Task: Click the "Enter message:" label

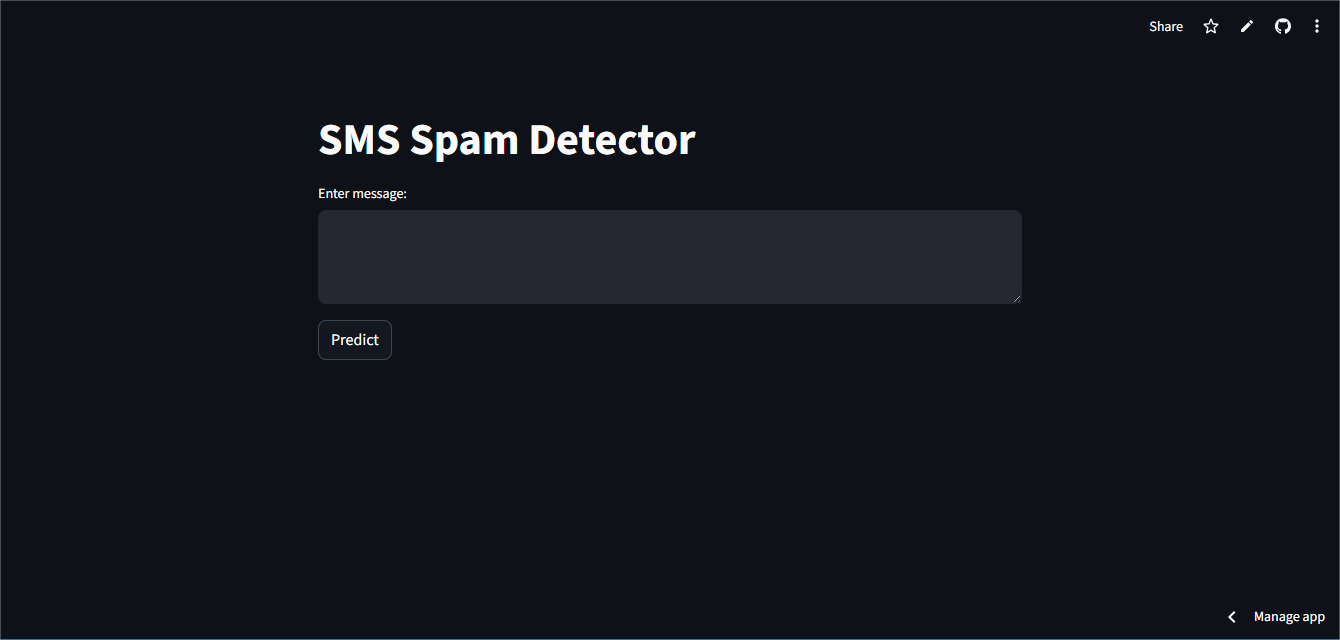Action: [362, 193]
